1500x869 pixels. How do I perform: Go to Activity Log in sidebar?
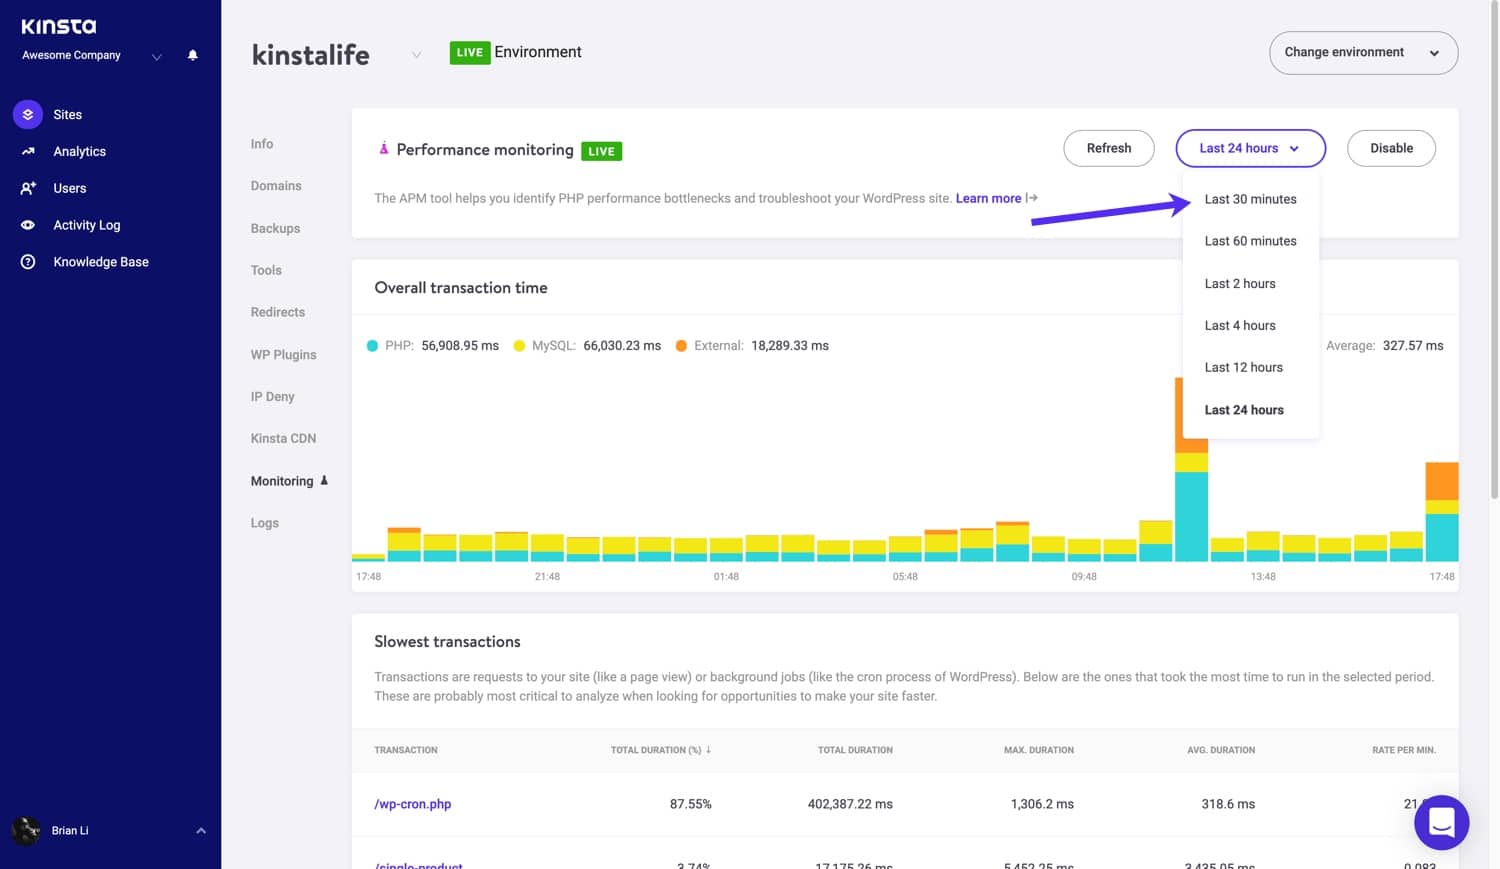pos(86,225)
